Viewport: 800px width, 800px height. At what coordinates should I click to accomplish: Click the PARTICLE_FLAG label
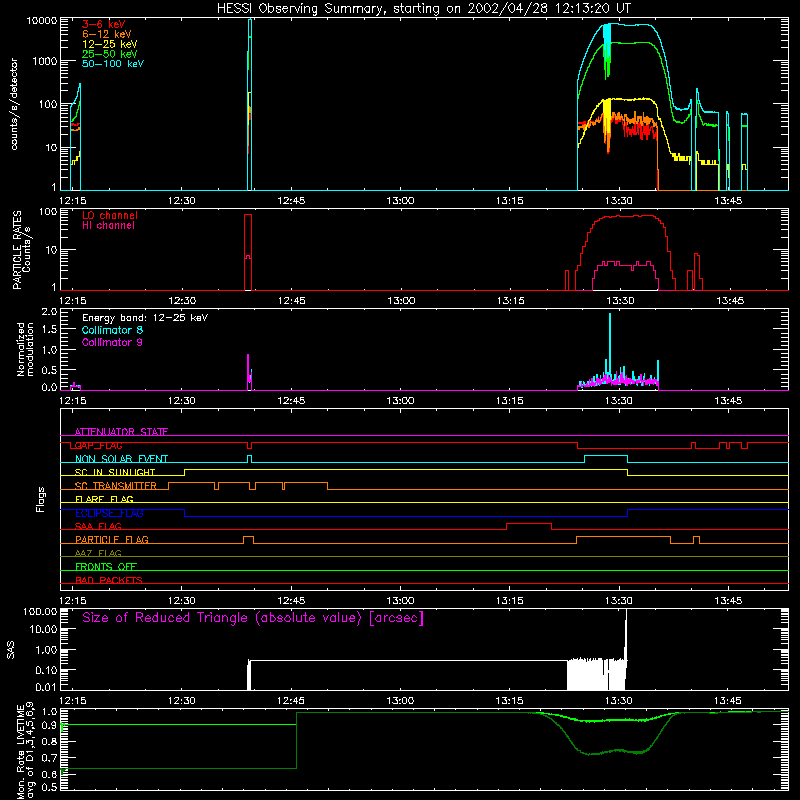(x=112, y=540)
